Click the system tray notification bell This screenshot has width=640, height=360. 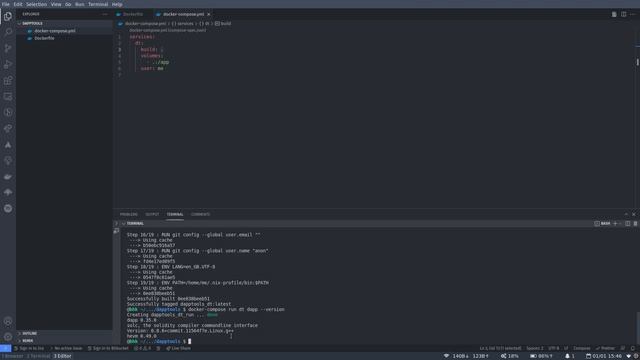[569, 356]
